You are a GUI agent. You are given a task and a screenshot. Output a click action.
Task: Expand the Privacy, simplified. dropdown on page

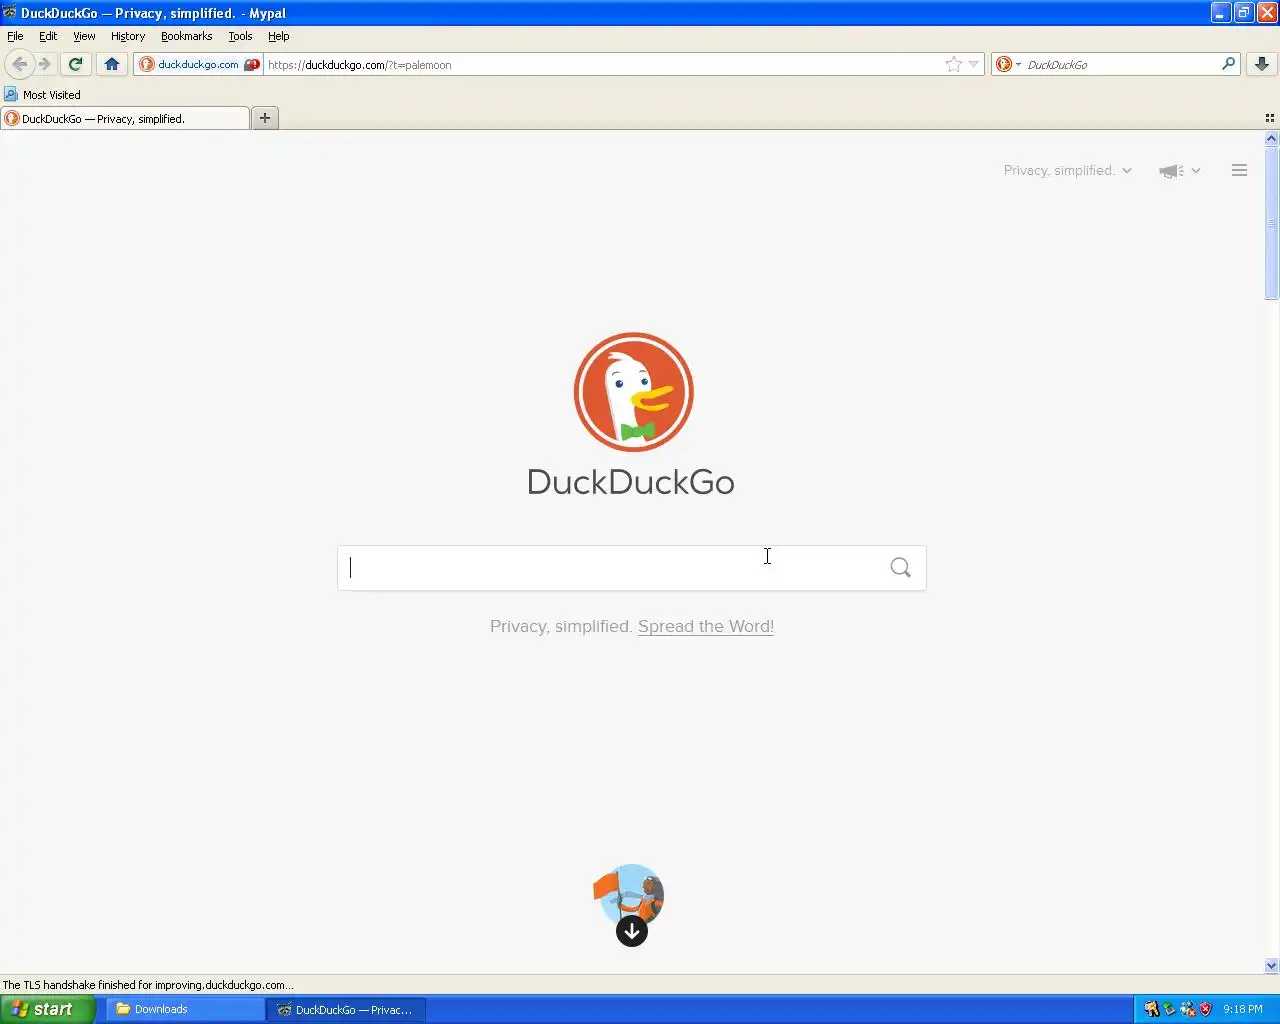(x=1067, y=171)
